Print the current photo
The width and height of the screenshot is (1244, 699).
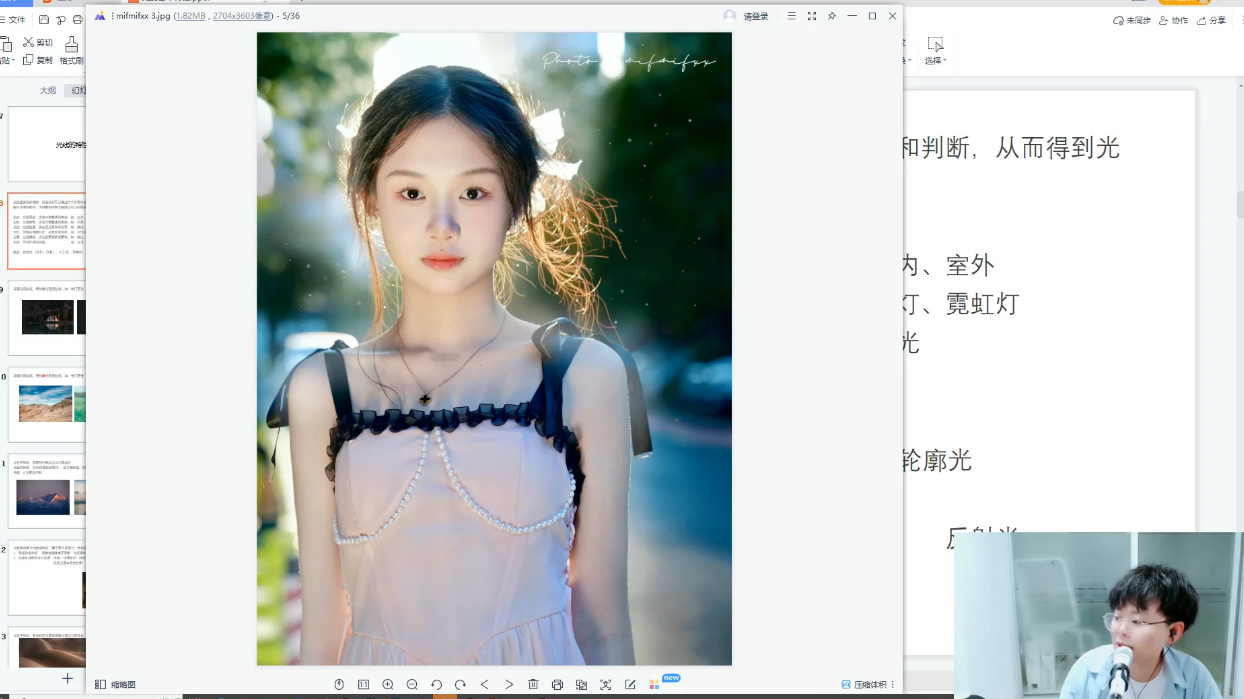pyautogui.click(x=556, y=684)
